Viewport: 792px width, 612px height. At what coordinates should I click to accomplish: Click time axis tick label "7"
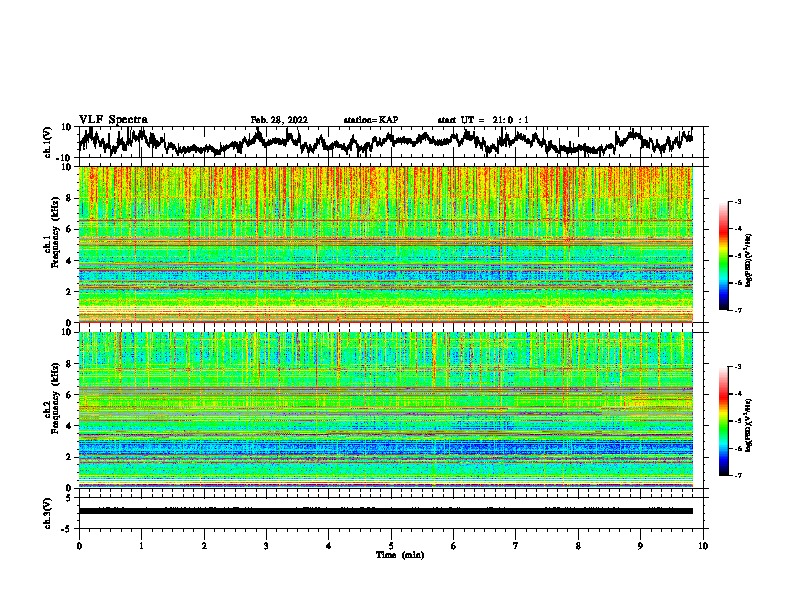[x=516, y=546]
